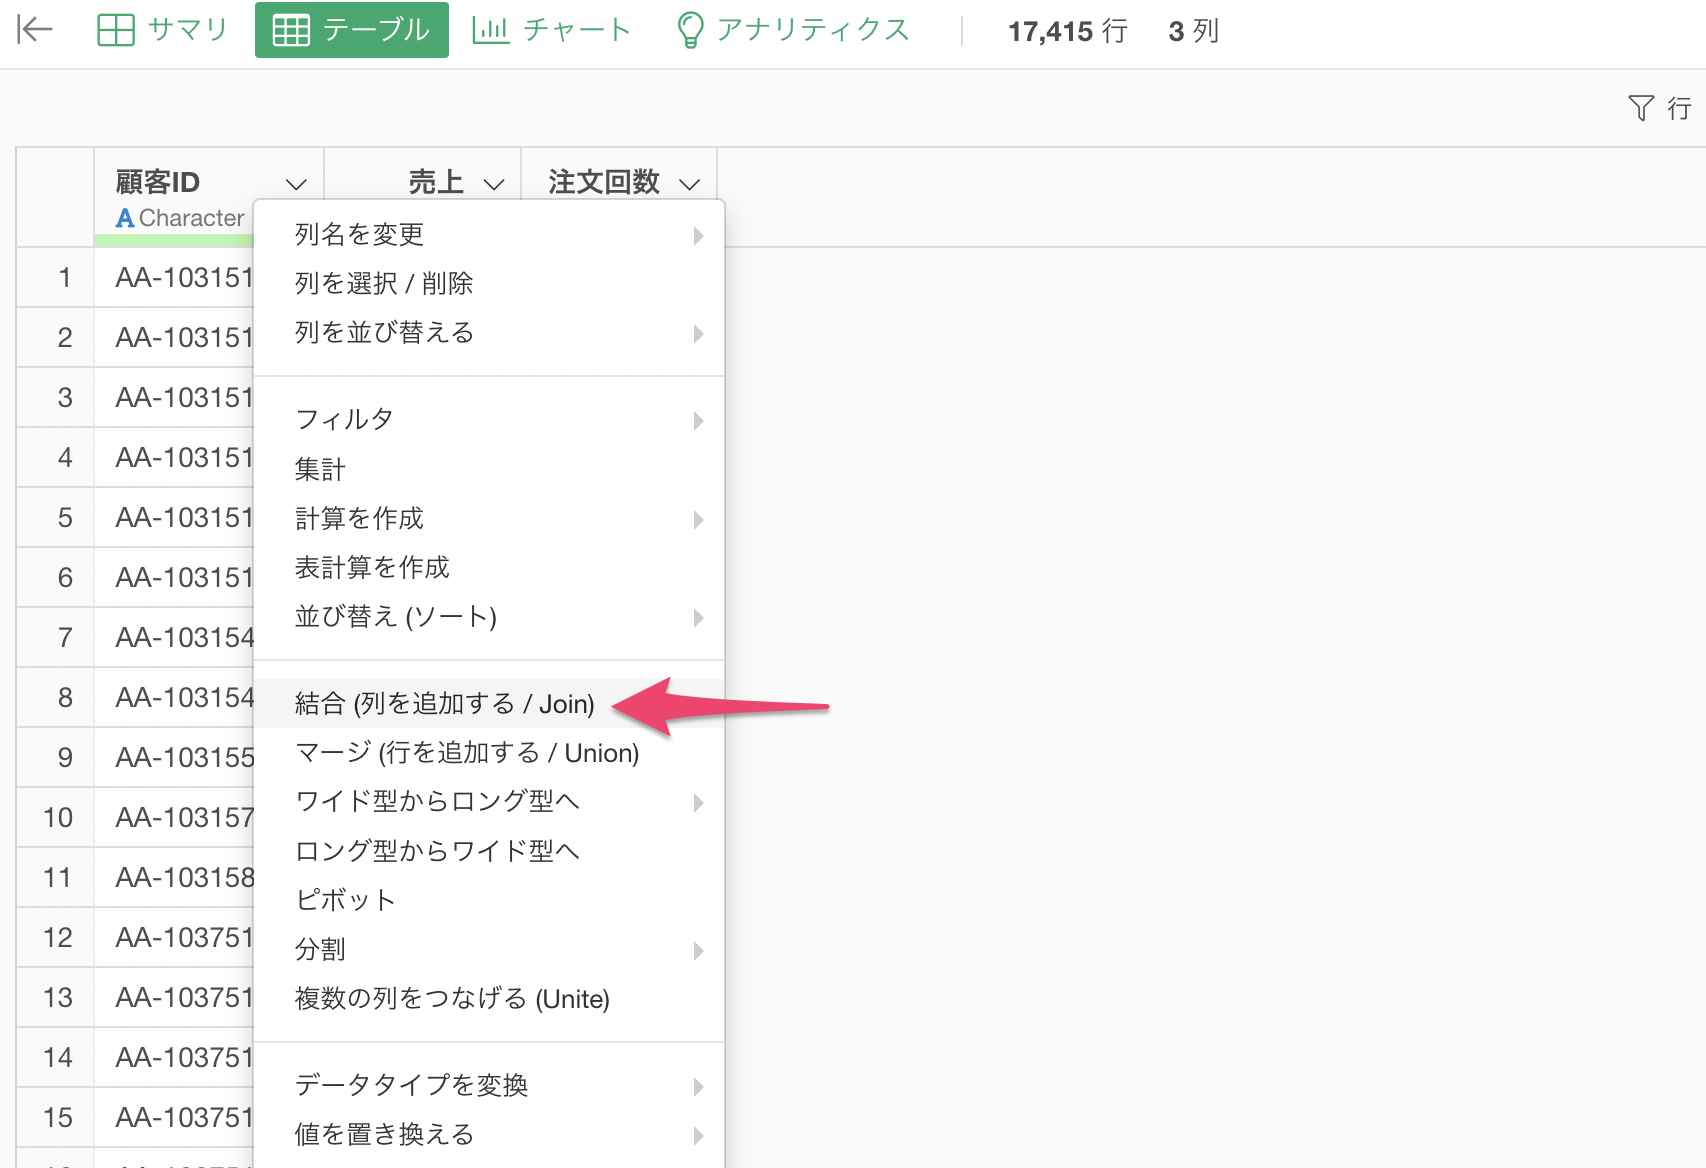Choose 列を選択 / 削除 menu item

pos(489,284)
